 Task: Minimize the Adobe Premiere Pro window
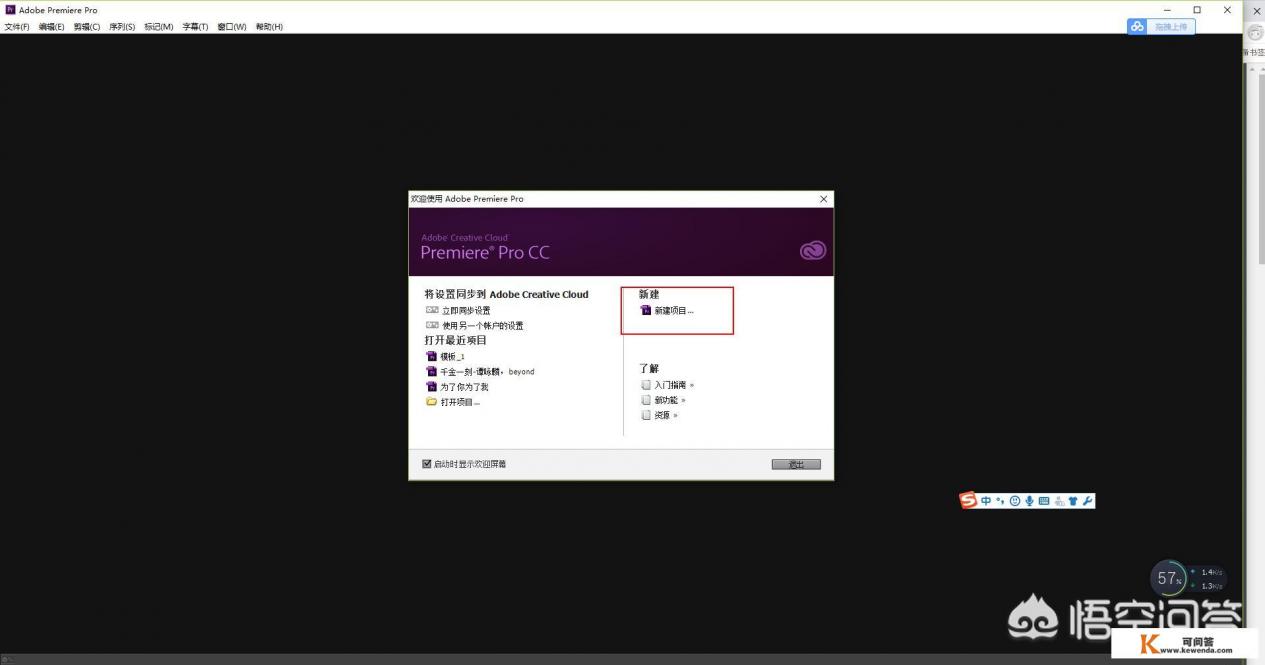pos(1167,10)
